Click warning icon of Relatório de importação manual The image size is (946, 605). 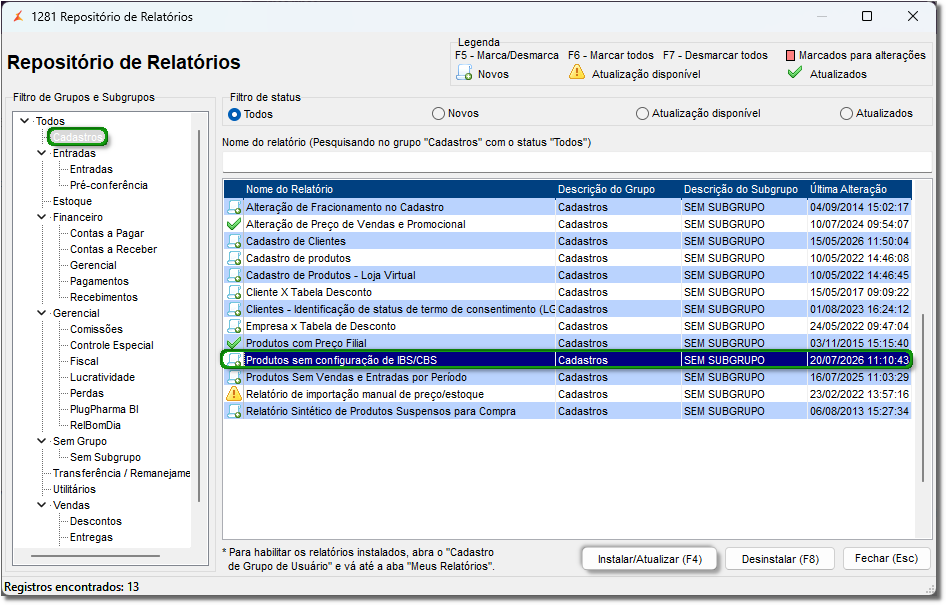pos(233,394)
